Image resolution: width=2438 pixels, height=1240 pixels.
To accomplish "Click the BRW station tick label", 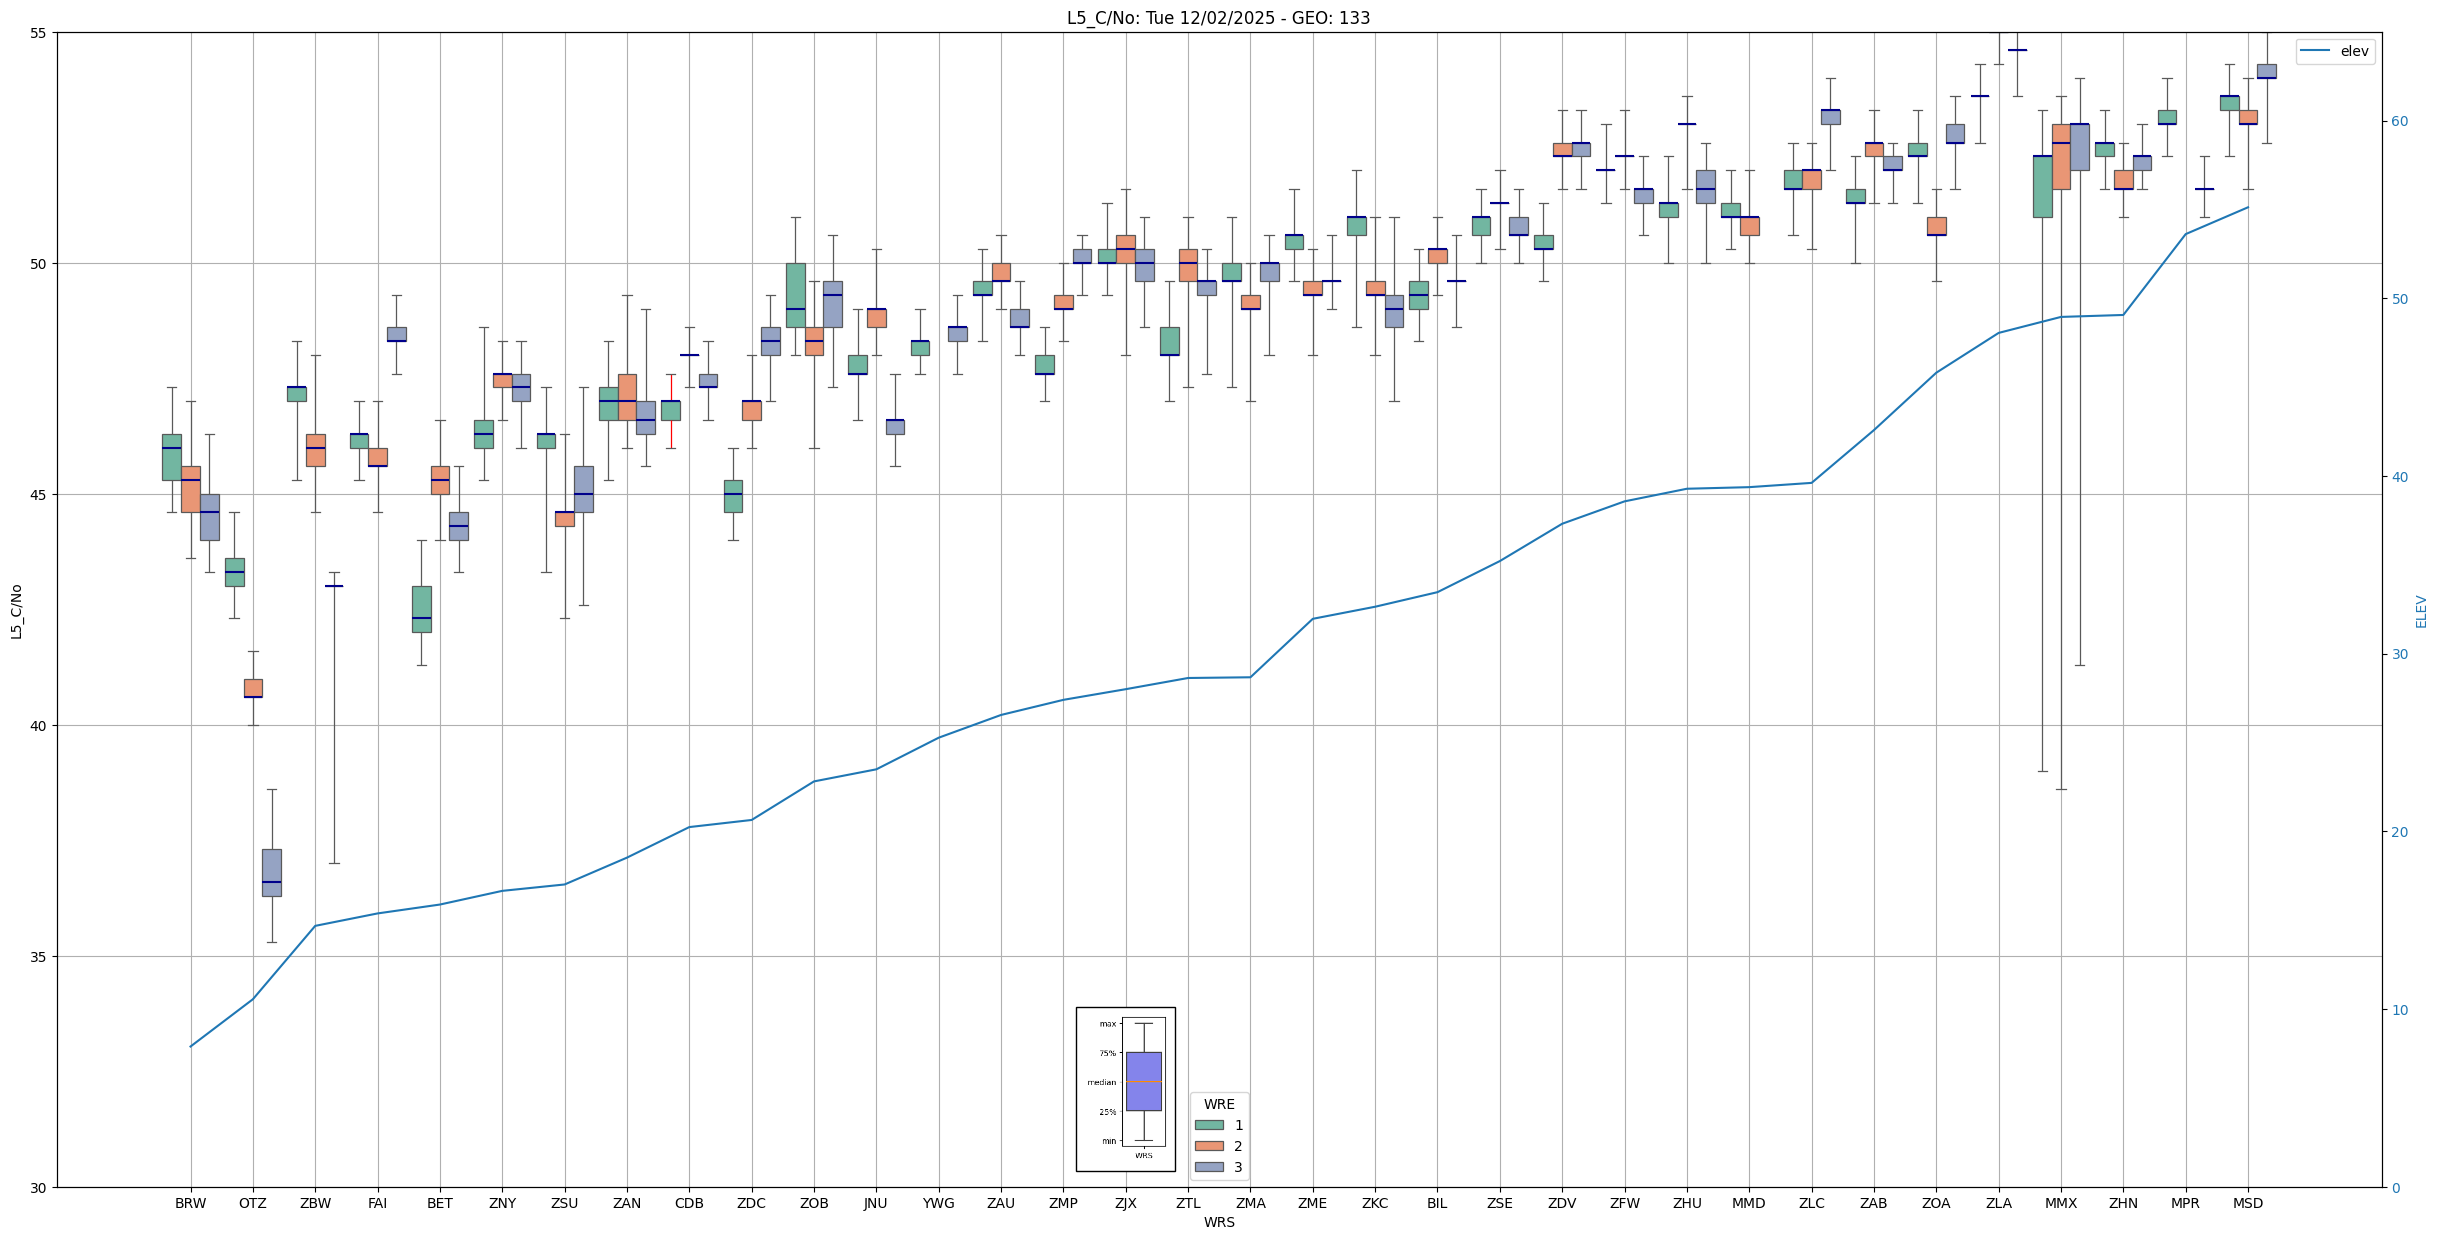I will (190, 1203).
